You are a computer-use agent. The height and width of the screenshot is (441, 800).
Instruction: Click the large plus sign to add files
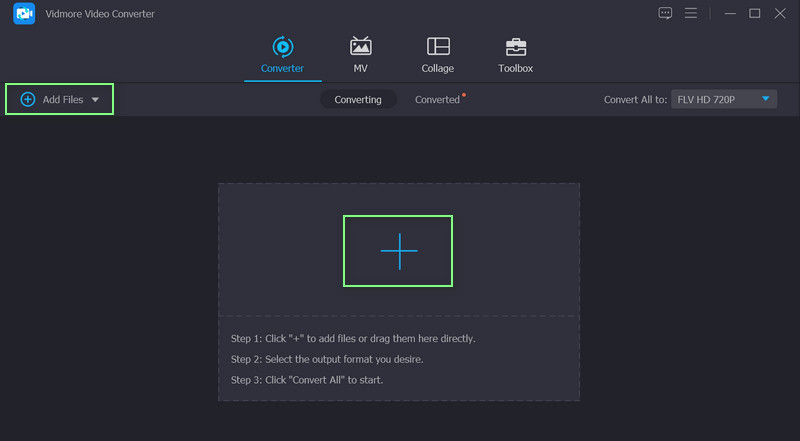(398, 251)
